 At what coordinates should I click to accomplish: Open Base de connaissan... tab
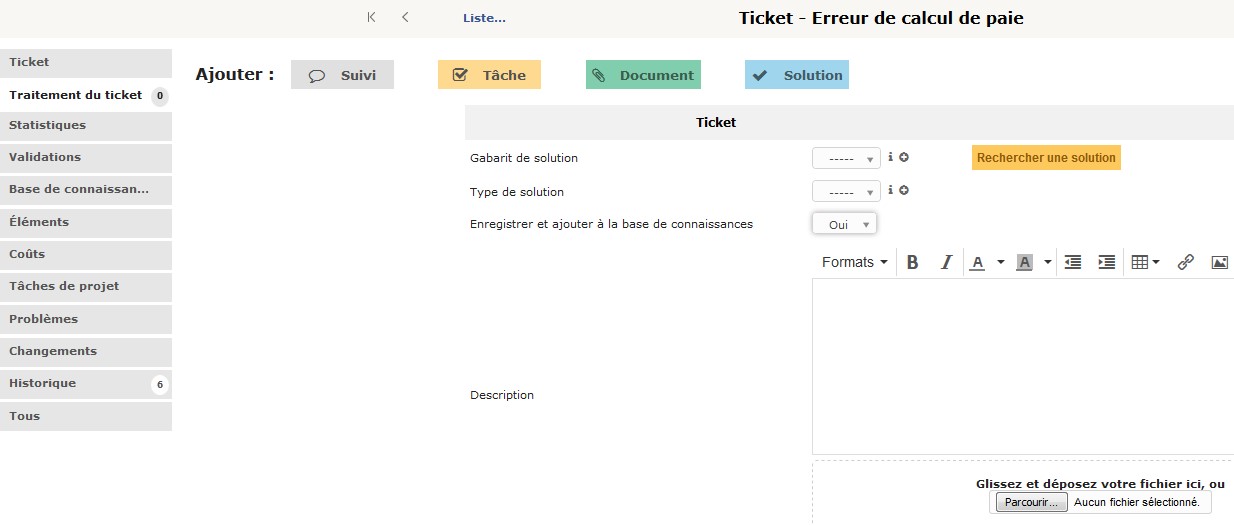(x=86, y=190)
